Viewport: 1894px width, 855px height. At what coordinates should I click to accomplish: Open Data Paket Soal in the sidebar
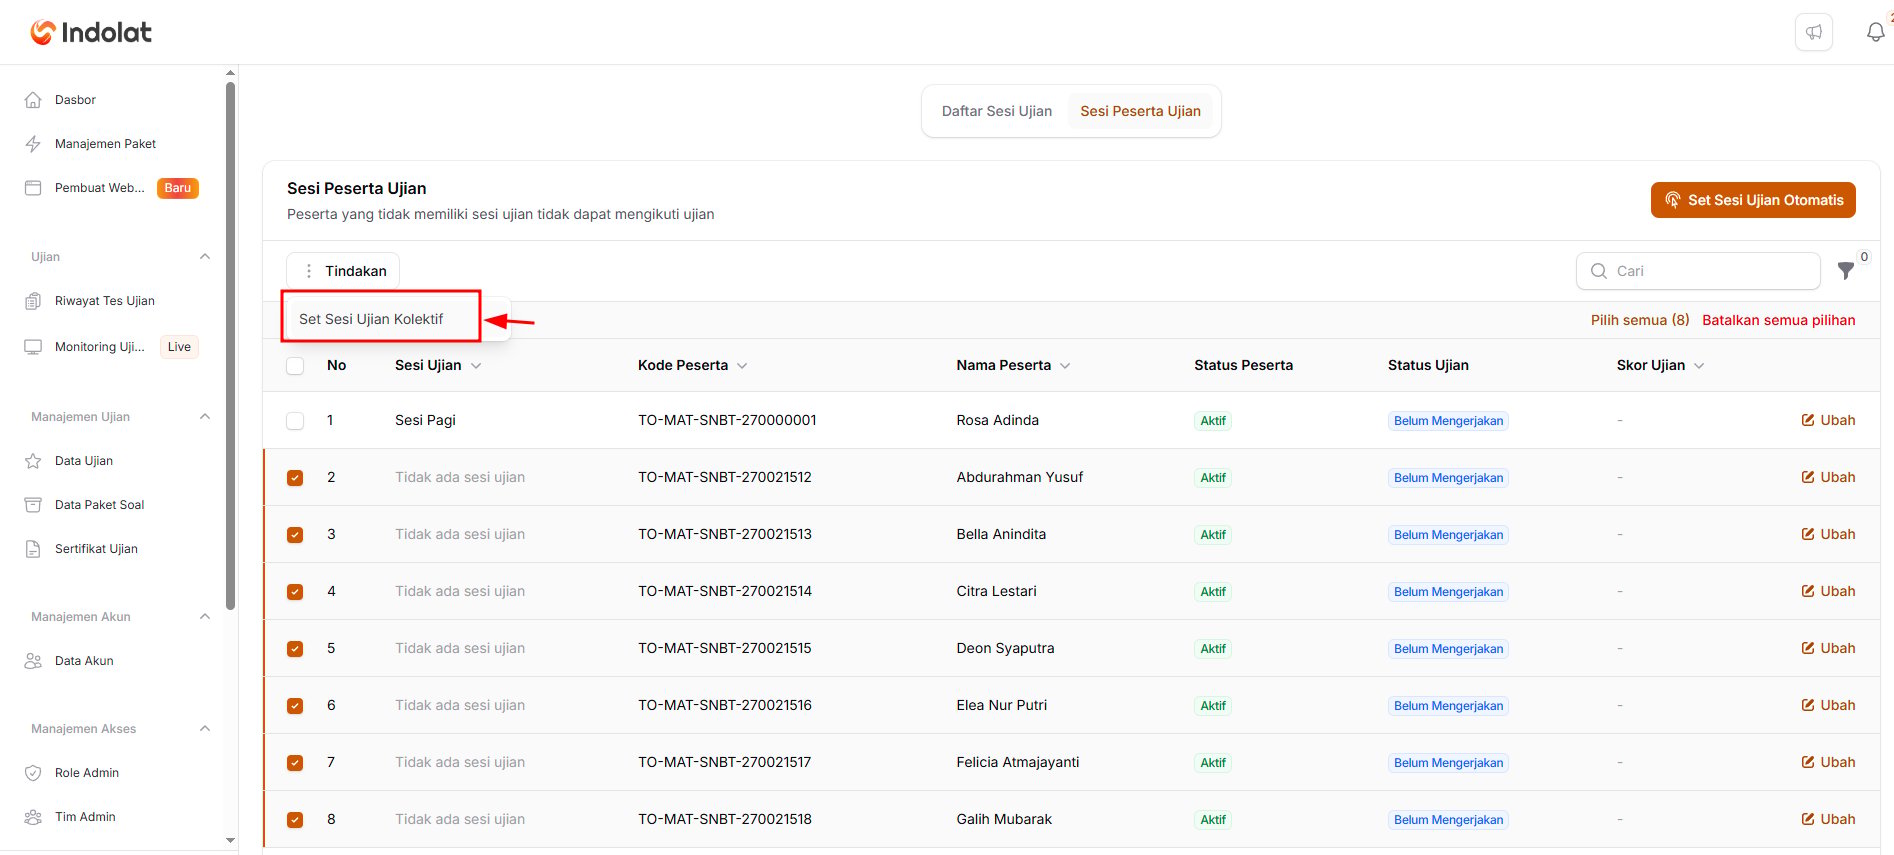click(x=99, y=505)
